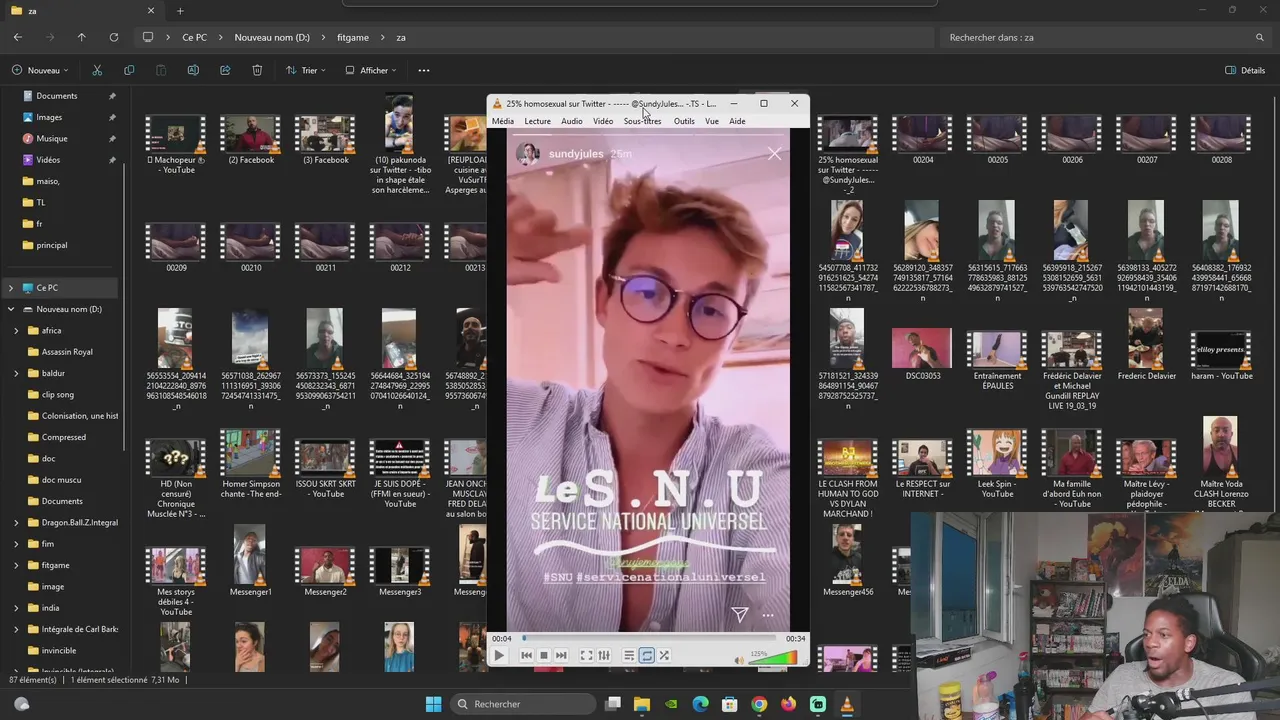Image resolution: width=1280 pixels, height=720 pixels.
Task: Expand the fitgame folder node
Action: click(x=16, y=565)
